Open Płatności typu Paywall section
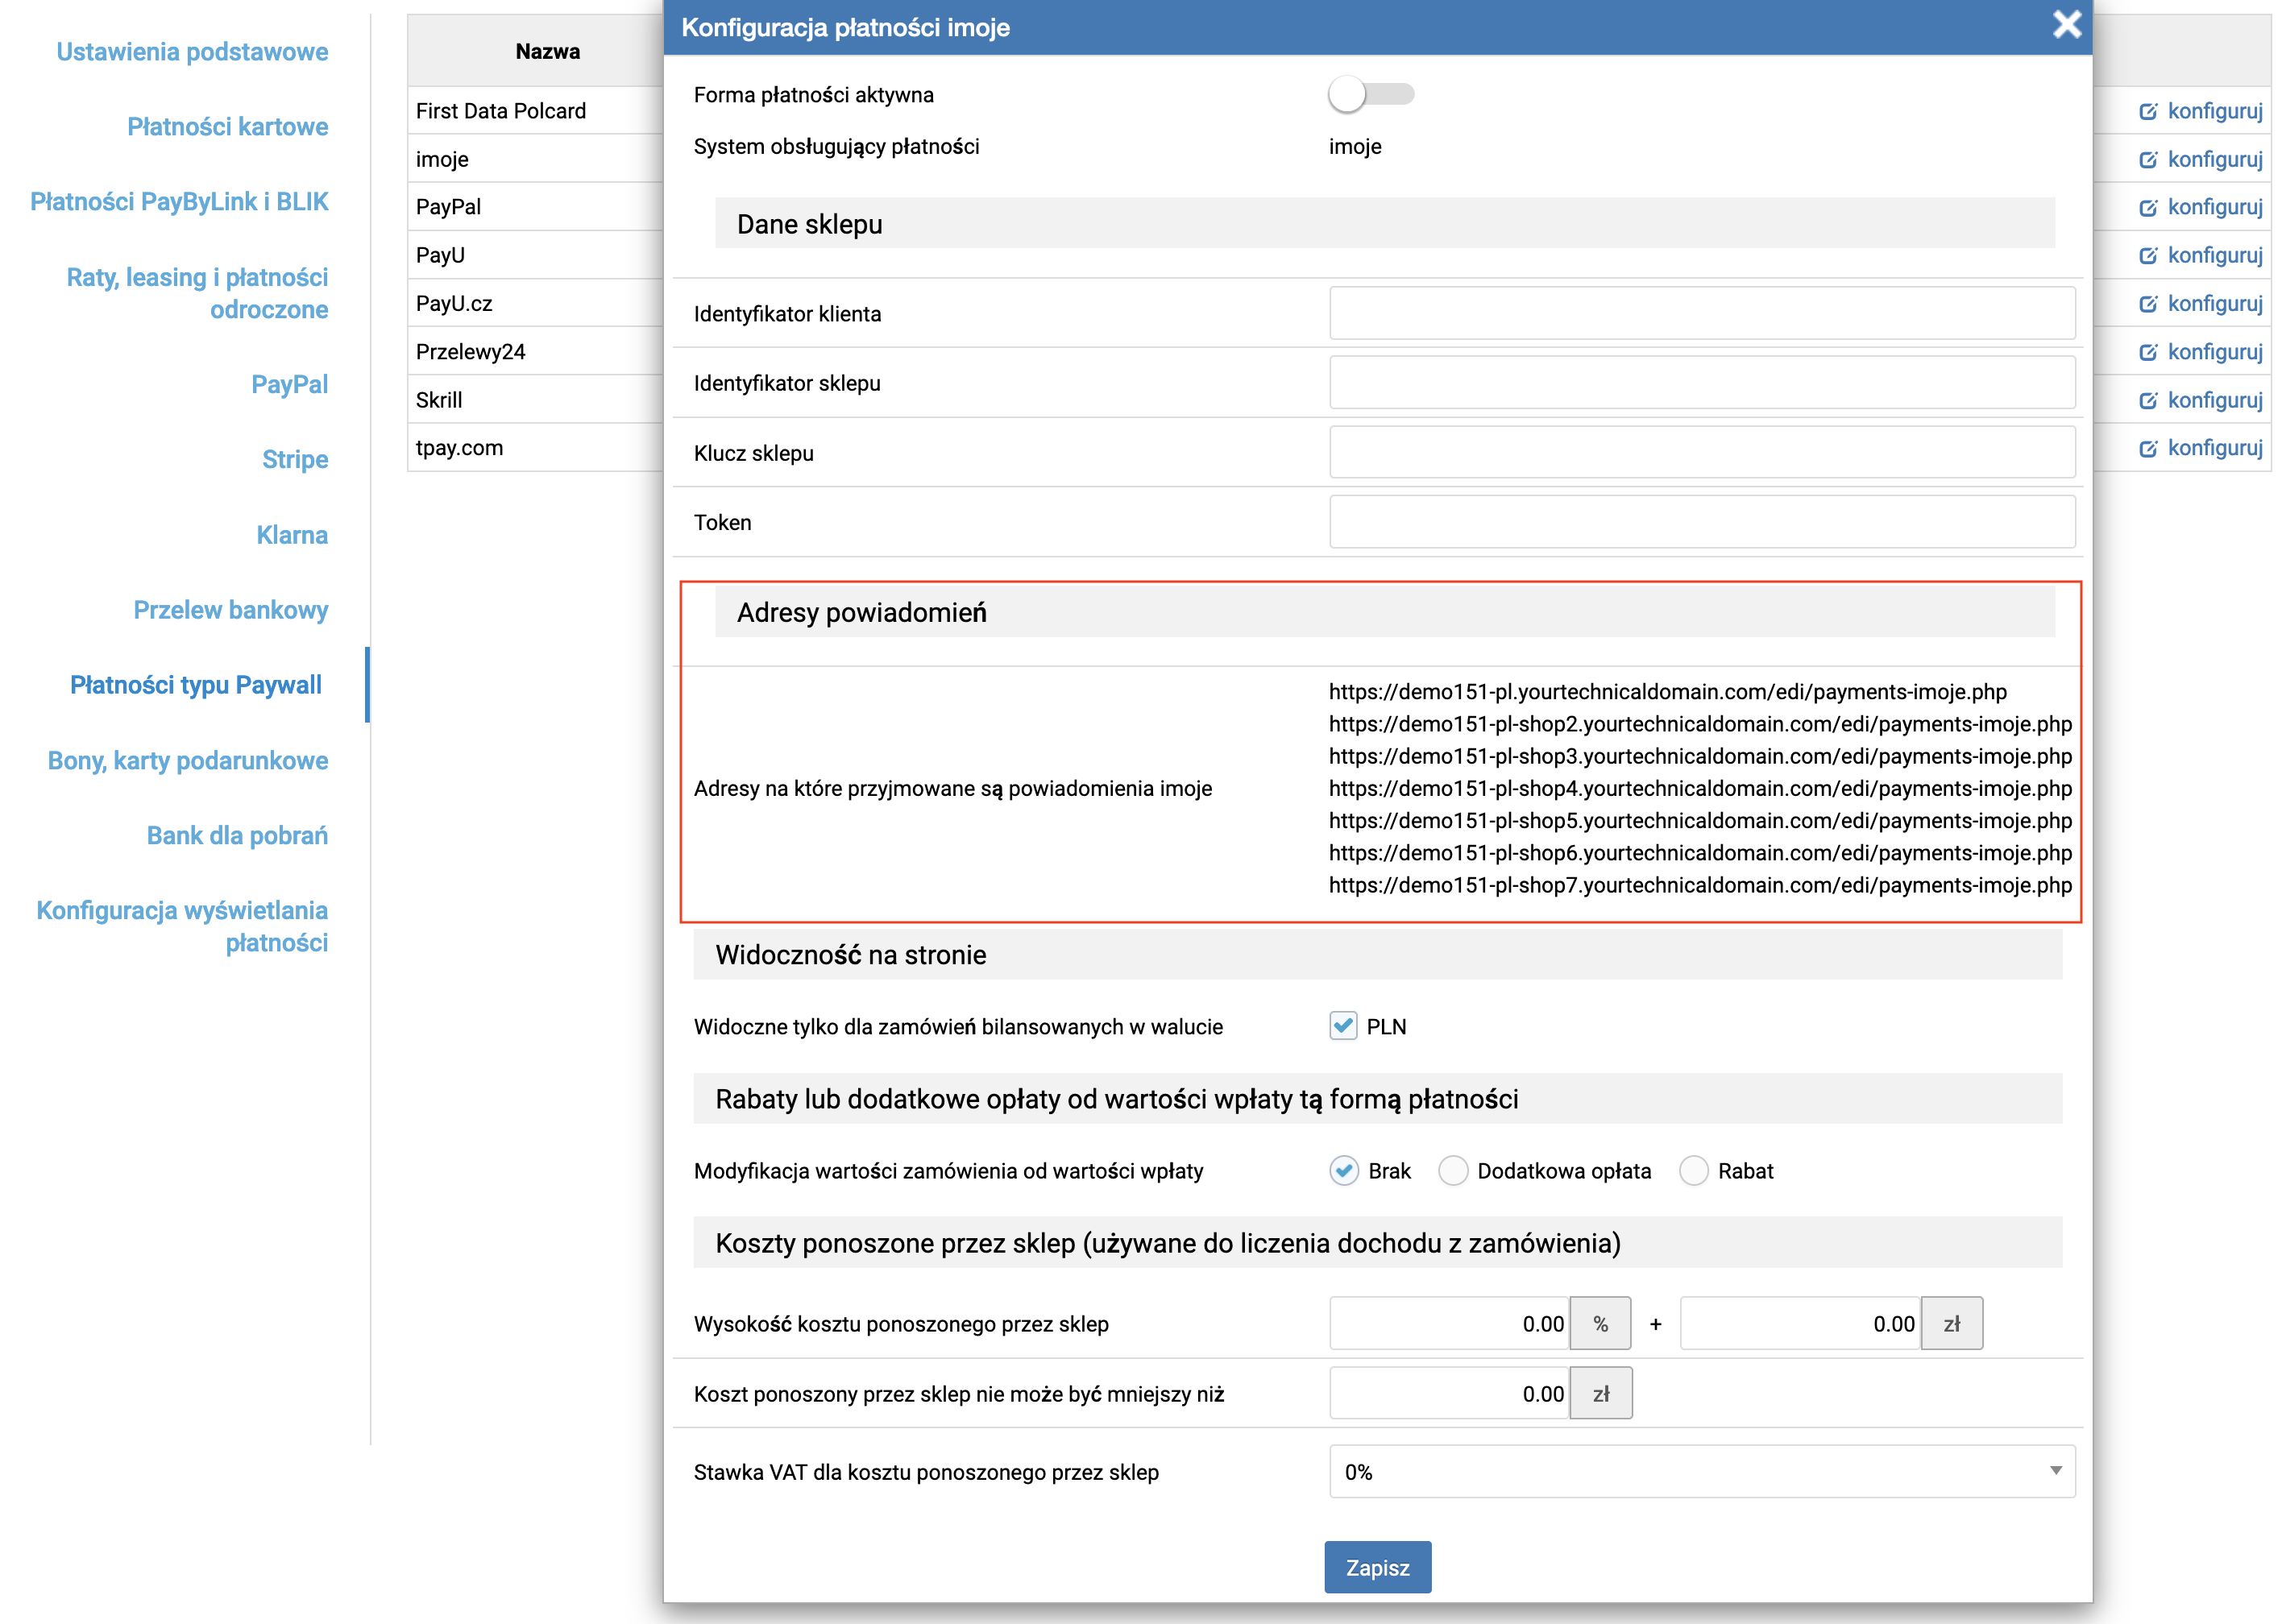This screenshot has height=1624, width=2282. [x=196, y=685]
